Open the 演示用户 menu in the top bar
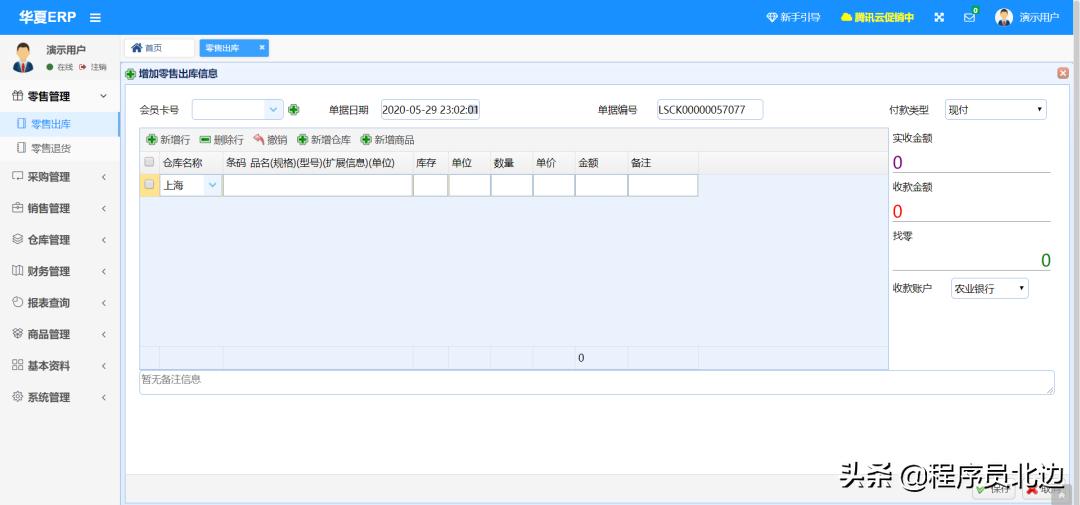Image resolution: width=1080 pixels, height=505 pixels. pyautogui.click(x=1039, y=18)
